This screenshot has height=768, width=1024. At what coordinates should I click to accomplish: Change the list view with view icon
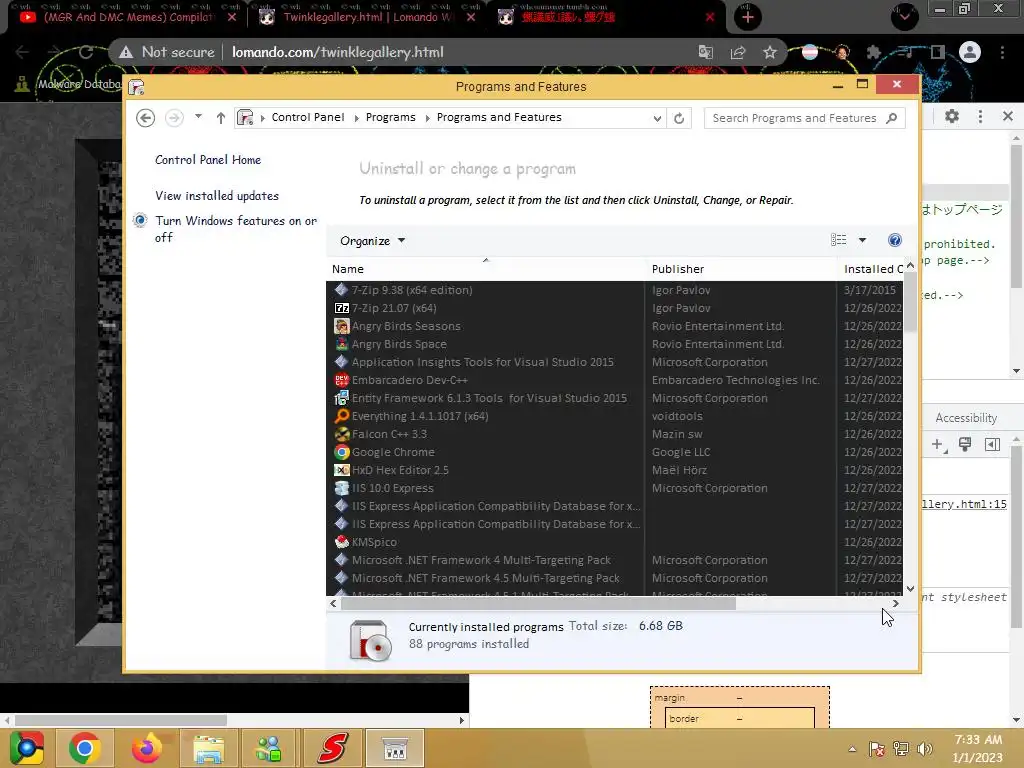pyautogui.click(x=839, y=240)
